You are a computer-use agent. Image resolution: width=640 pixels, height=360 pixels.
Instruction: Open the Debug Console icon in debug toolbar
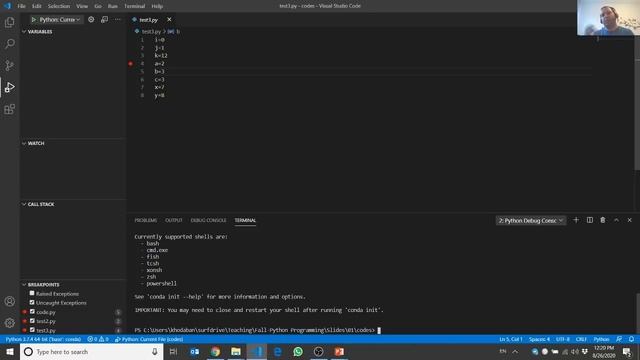104,20
